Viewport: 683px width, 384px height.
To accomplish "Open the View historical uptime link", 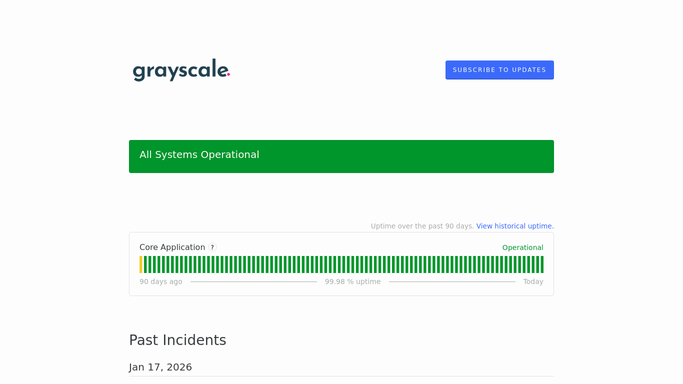I will click(515, 226).
